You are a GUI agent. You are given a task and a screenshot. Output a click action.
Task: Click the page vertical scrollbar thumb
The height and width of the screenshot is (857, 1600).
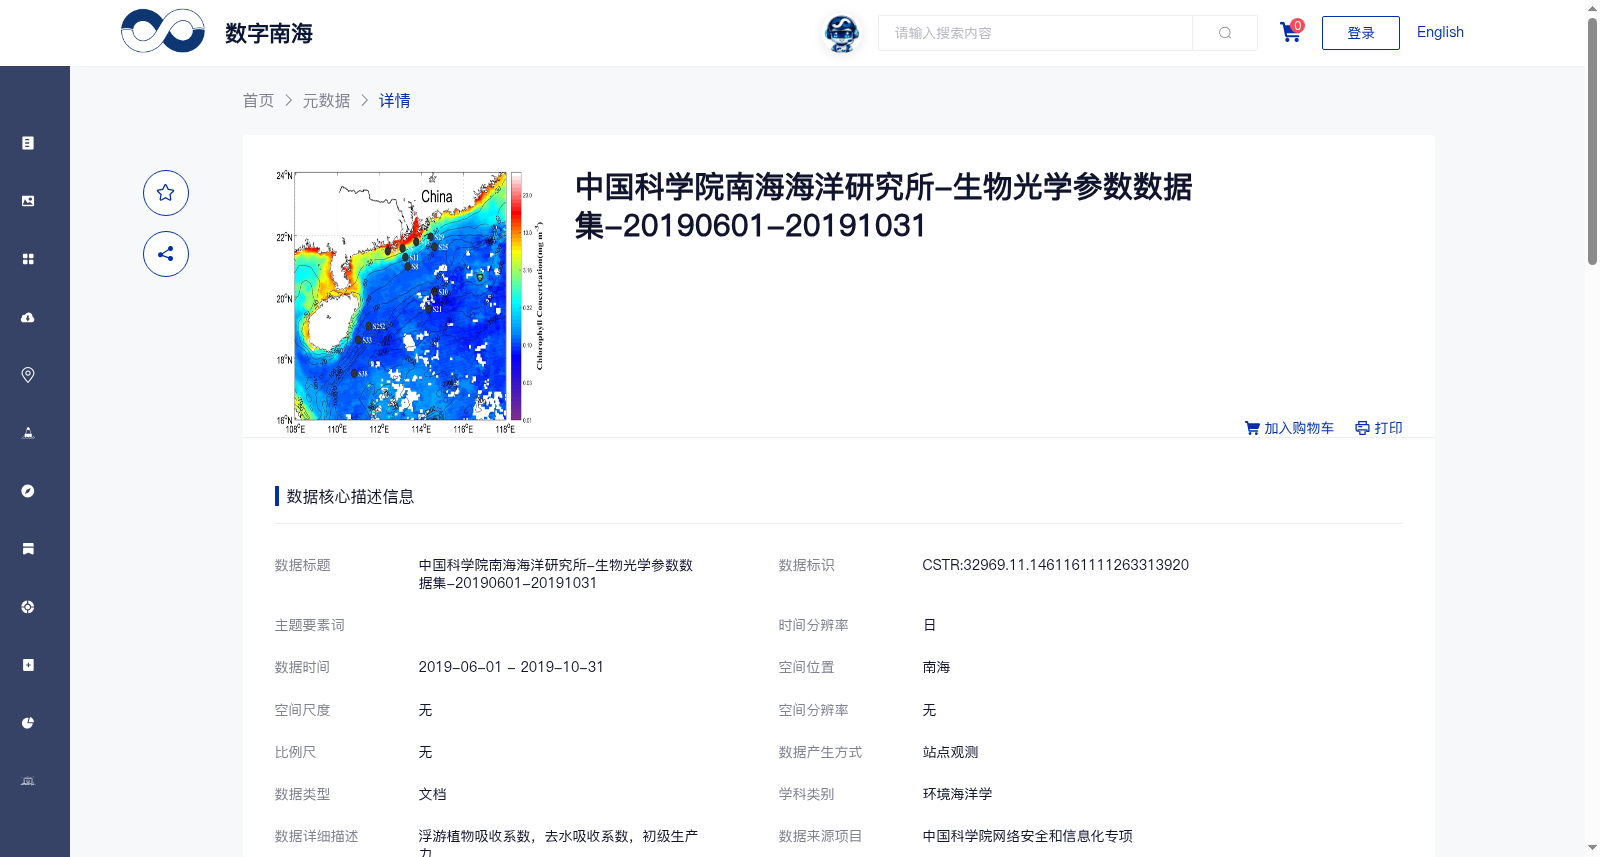(1592, 140)
